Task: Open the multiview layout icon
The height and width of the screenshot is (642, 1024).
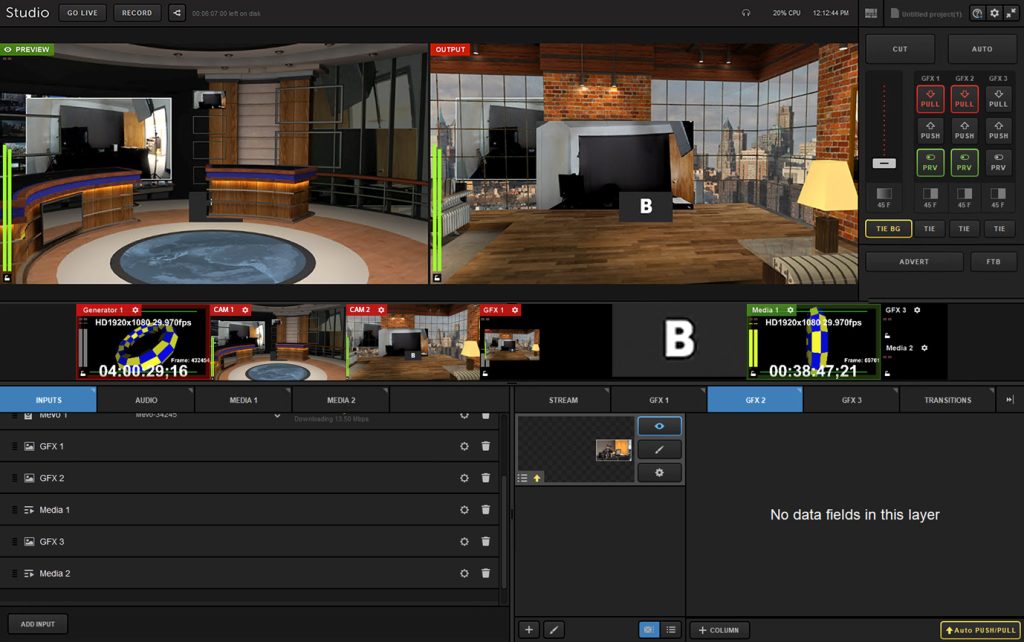Action: pyautogui.click(x=871, y=13)
